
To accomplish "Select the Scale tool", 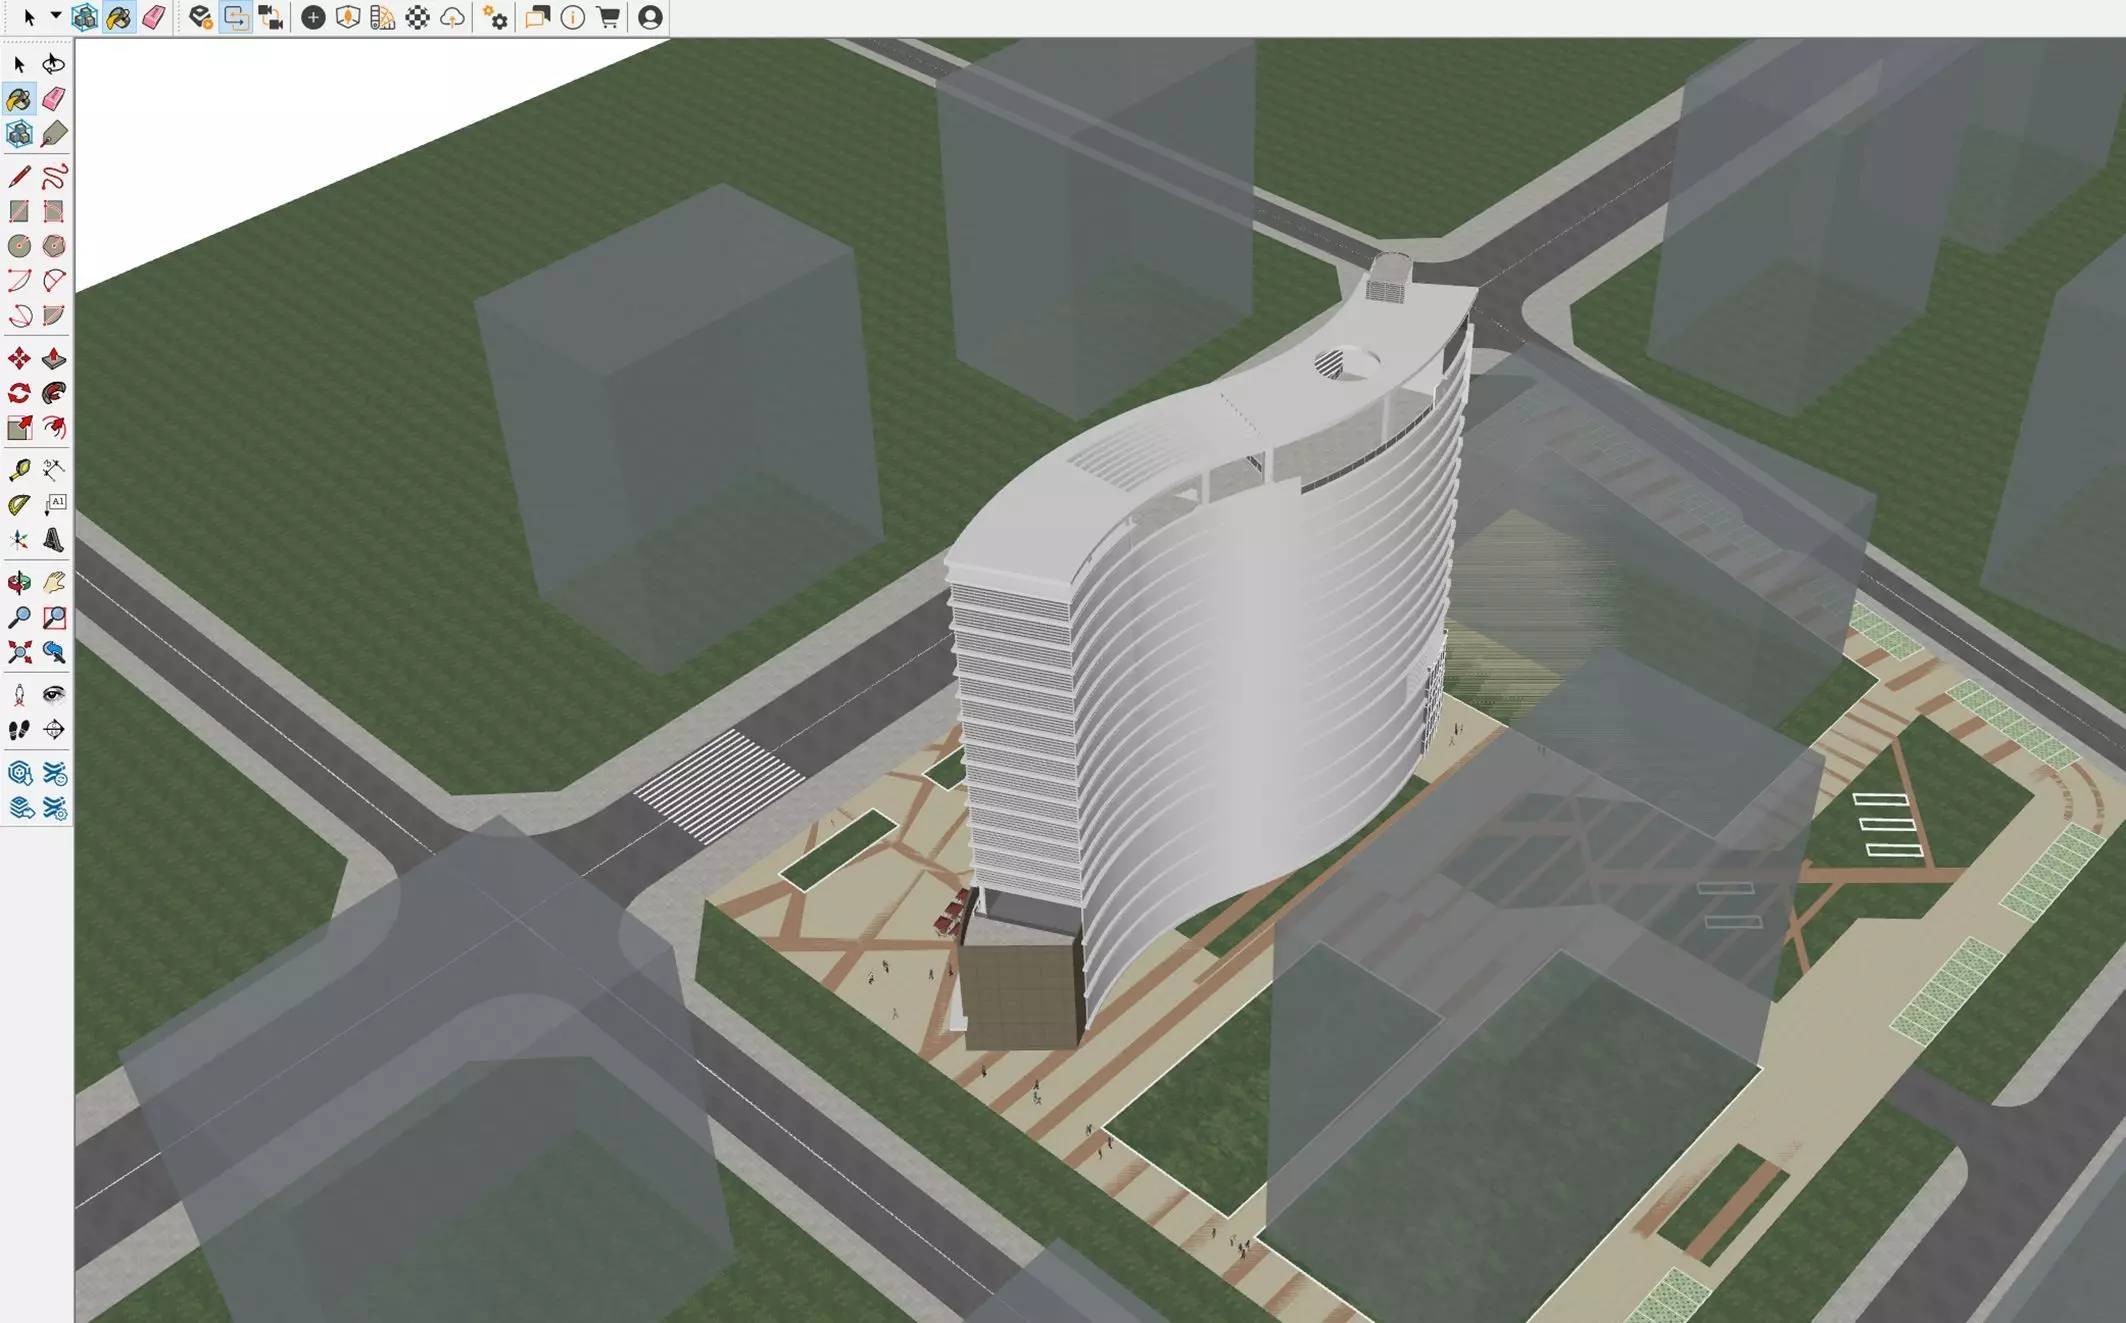I will pos(19,428).
